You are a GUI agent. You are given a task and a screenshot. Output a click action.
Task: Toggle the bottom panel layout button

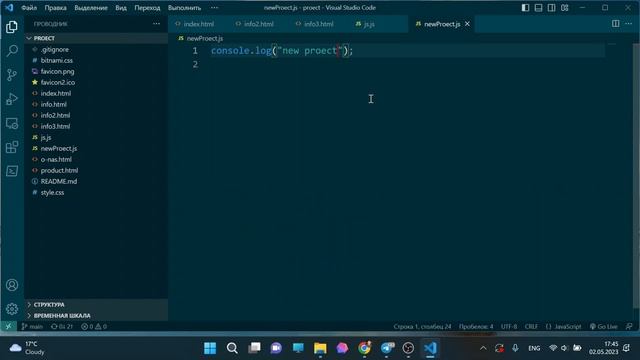pos(538,8)
